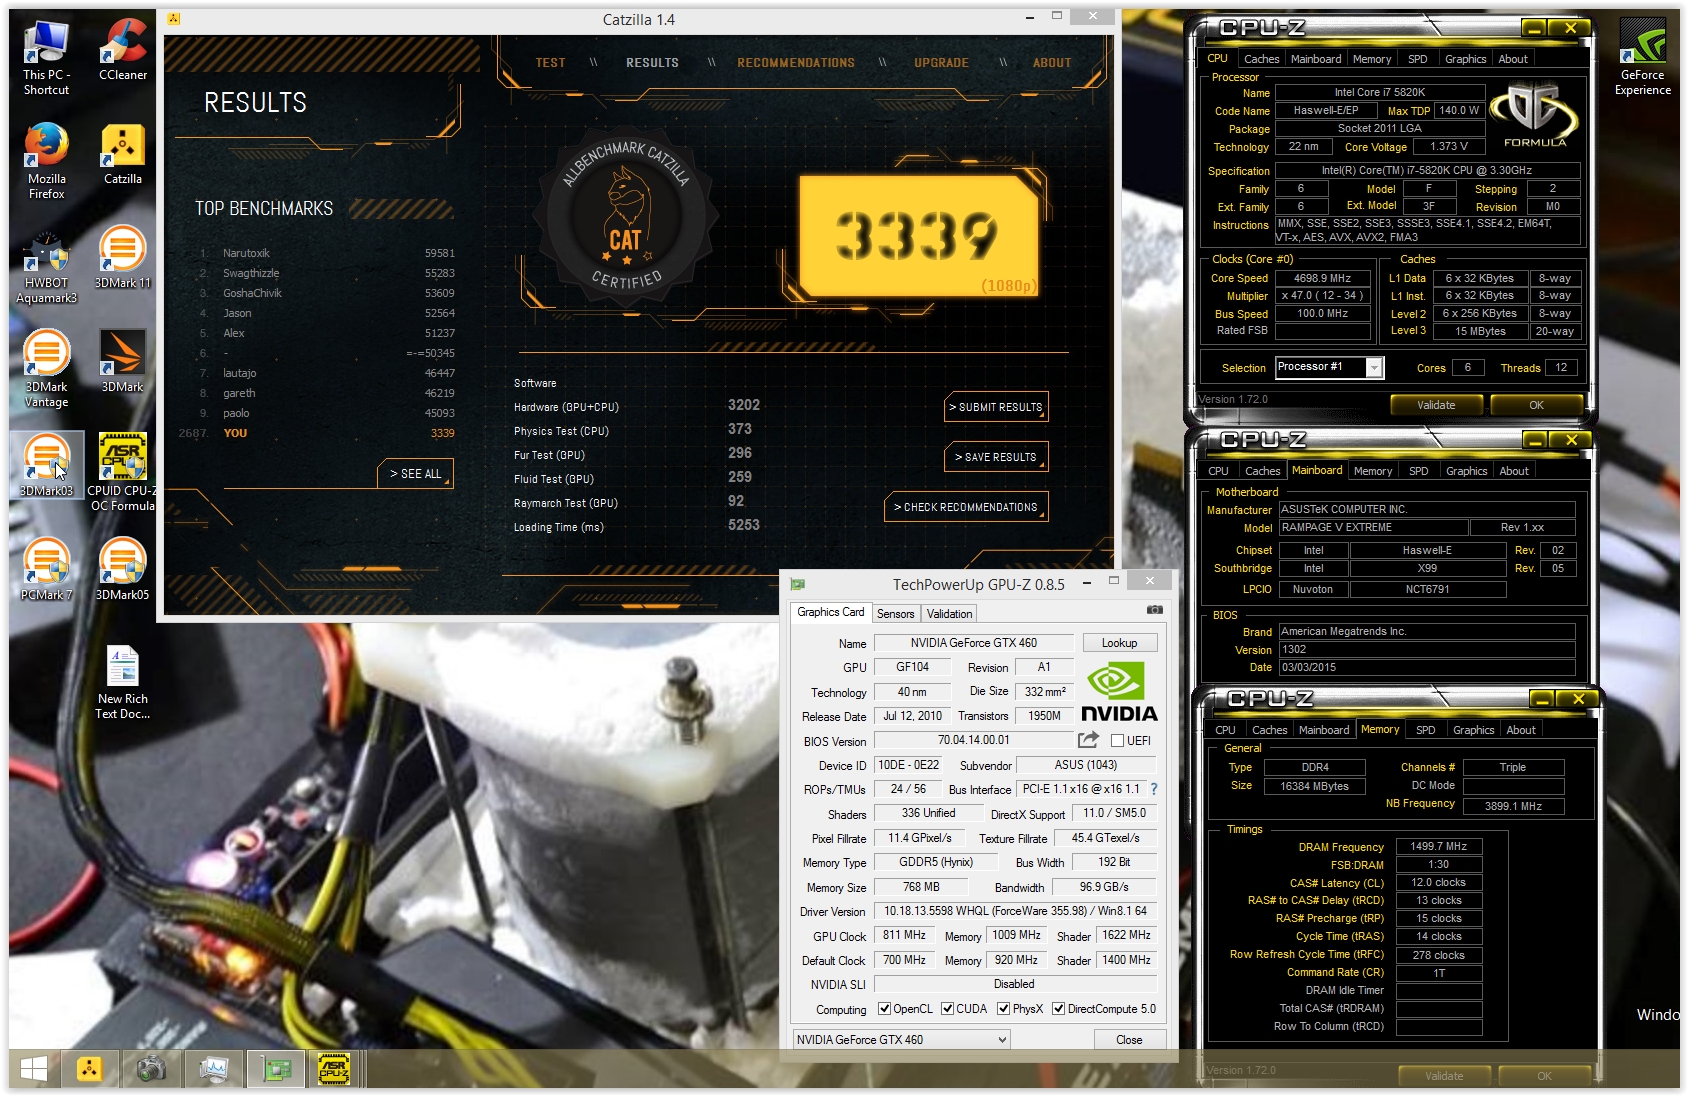Click the 3339 score display
This screenshot has width=1688, height=1096.
click(918, 237)
